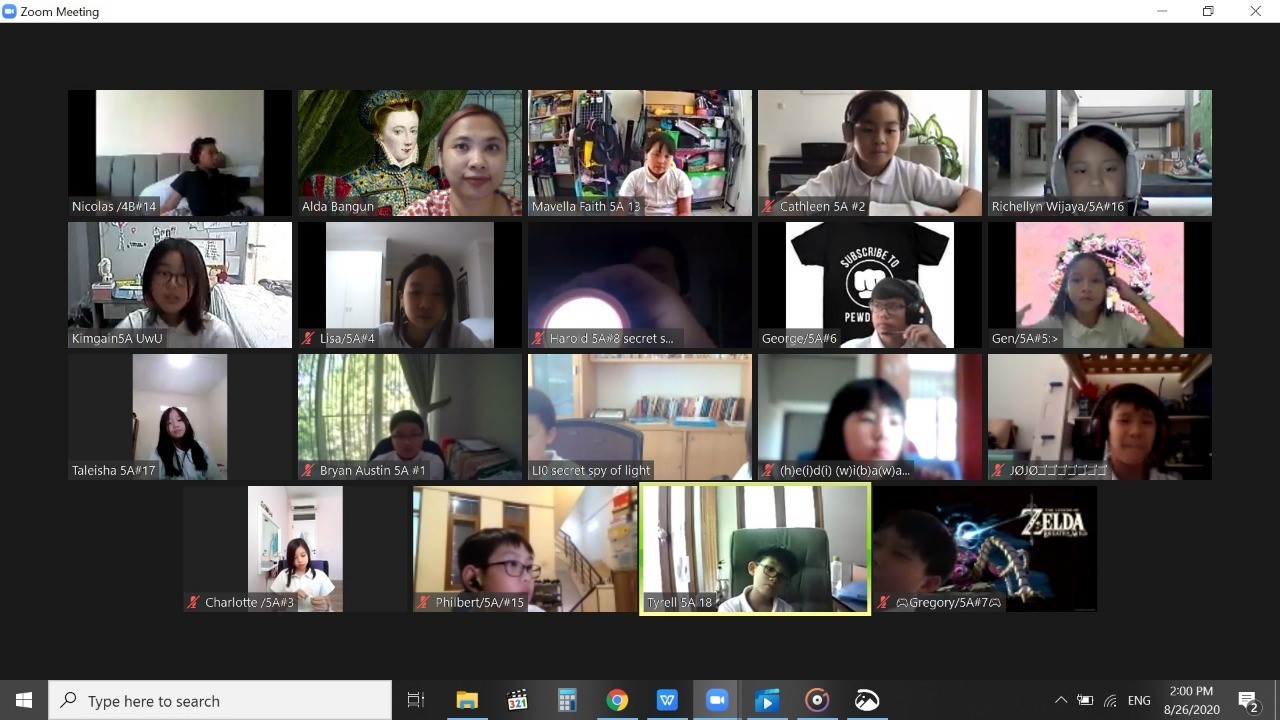Open the Windows Start menu
Image resolution: width=1280 pixels, height=720 pixels.
tap(24, 700)
